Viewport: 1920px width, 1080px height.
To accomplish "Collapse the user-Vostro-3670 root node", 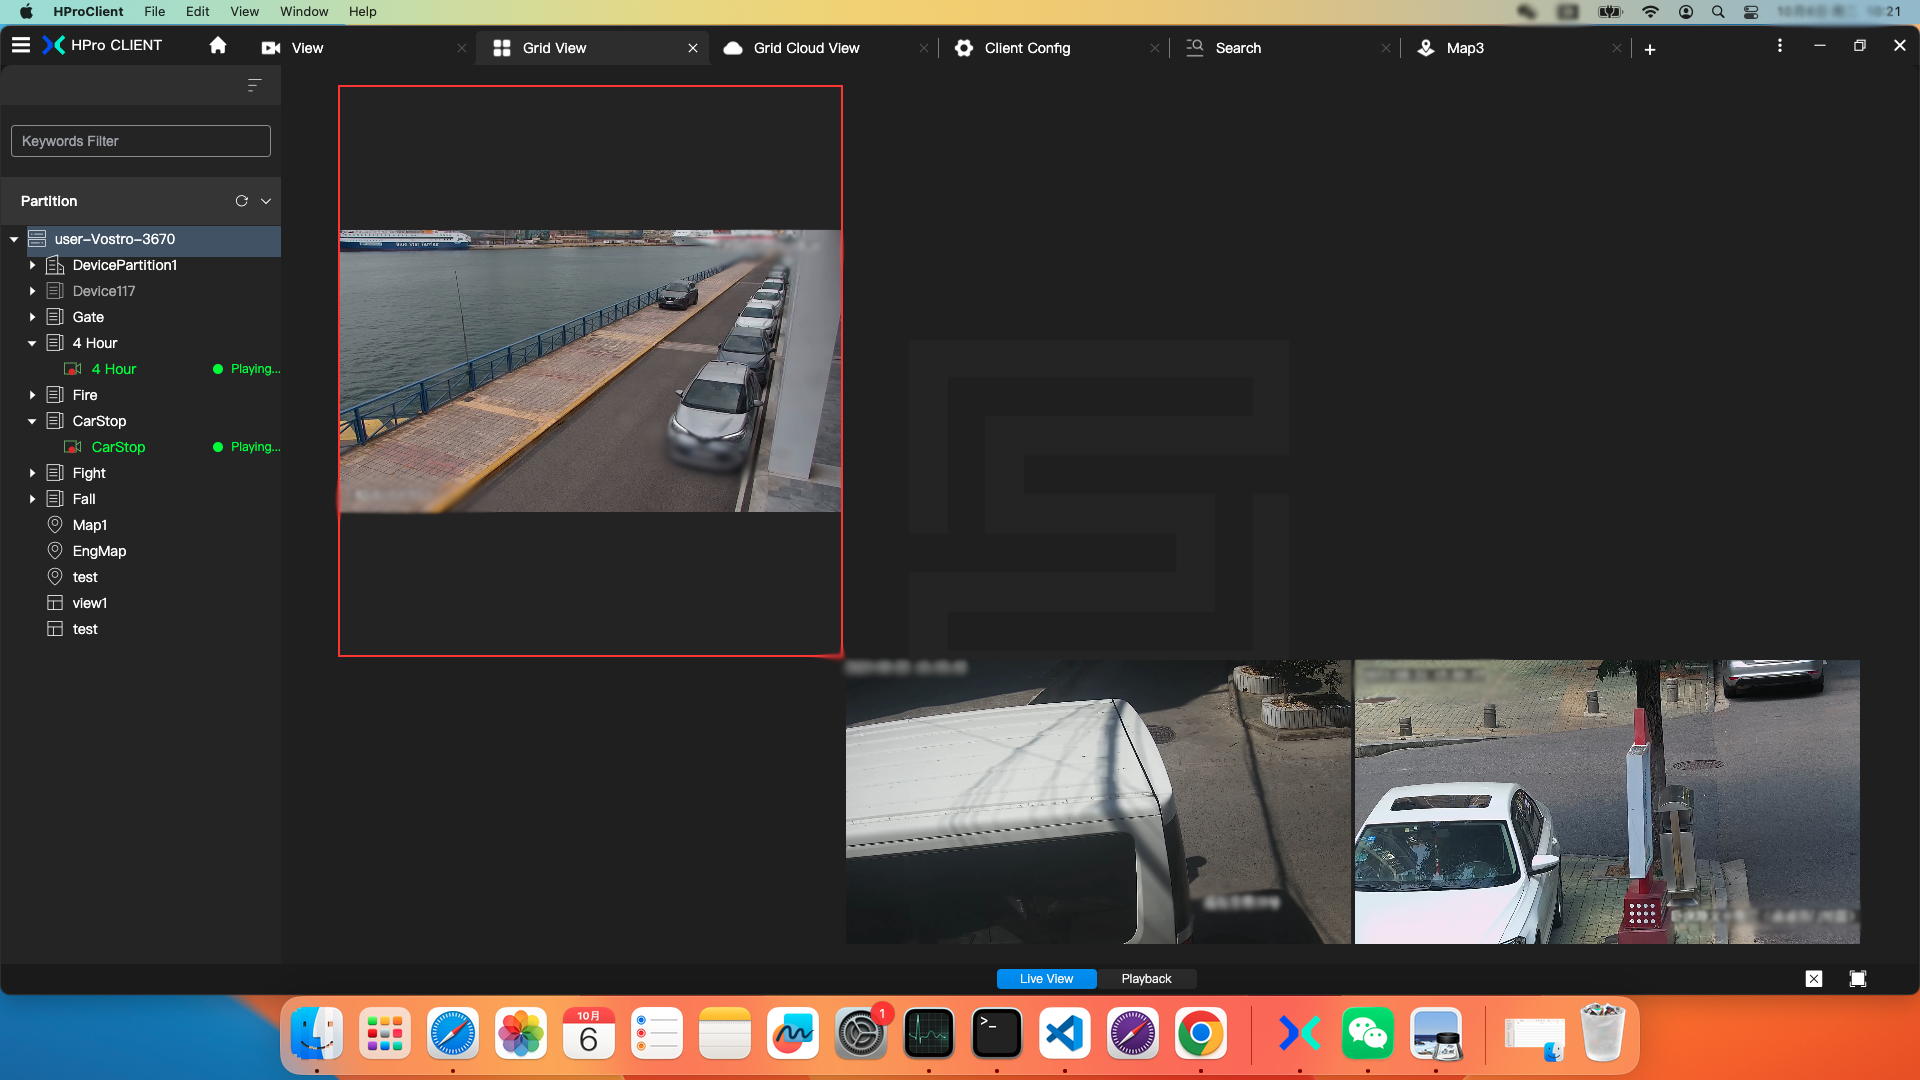I will pyautogui.click(x=14, y=239).
